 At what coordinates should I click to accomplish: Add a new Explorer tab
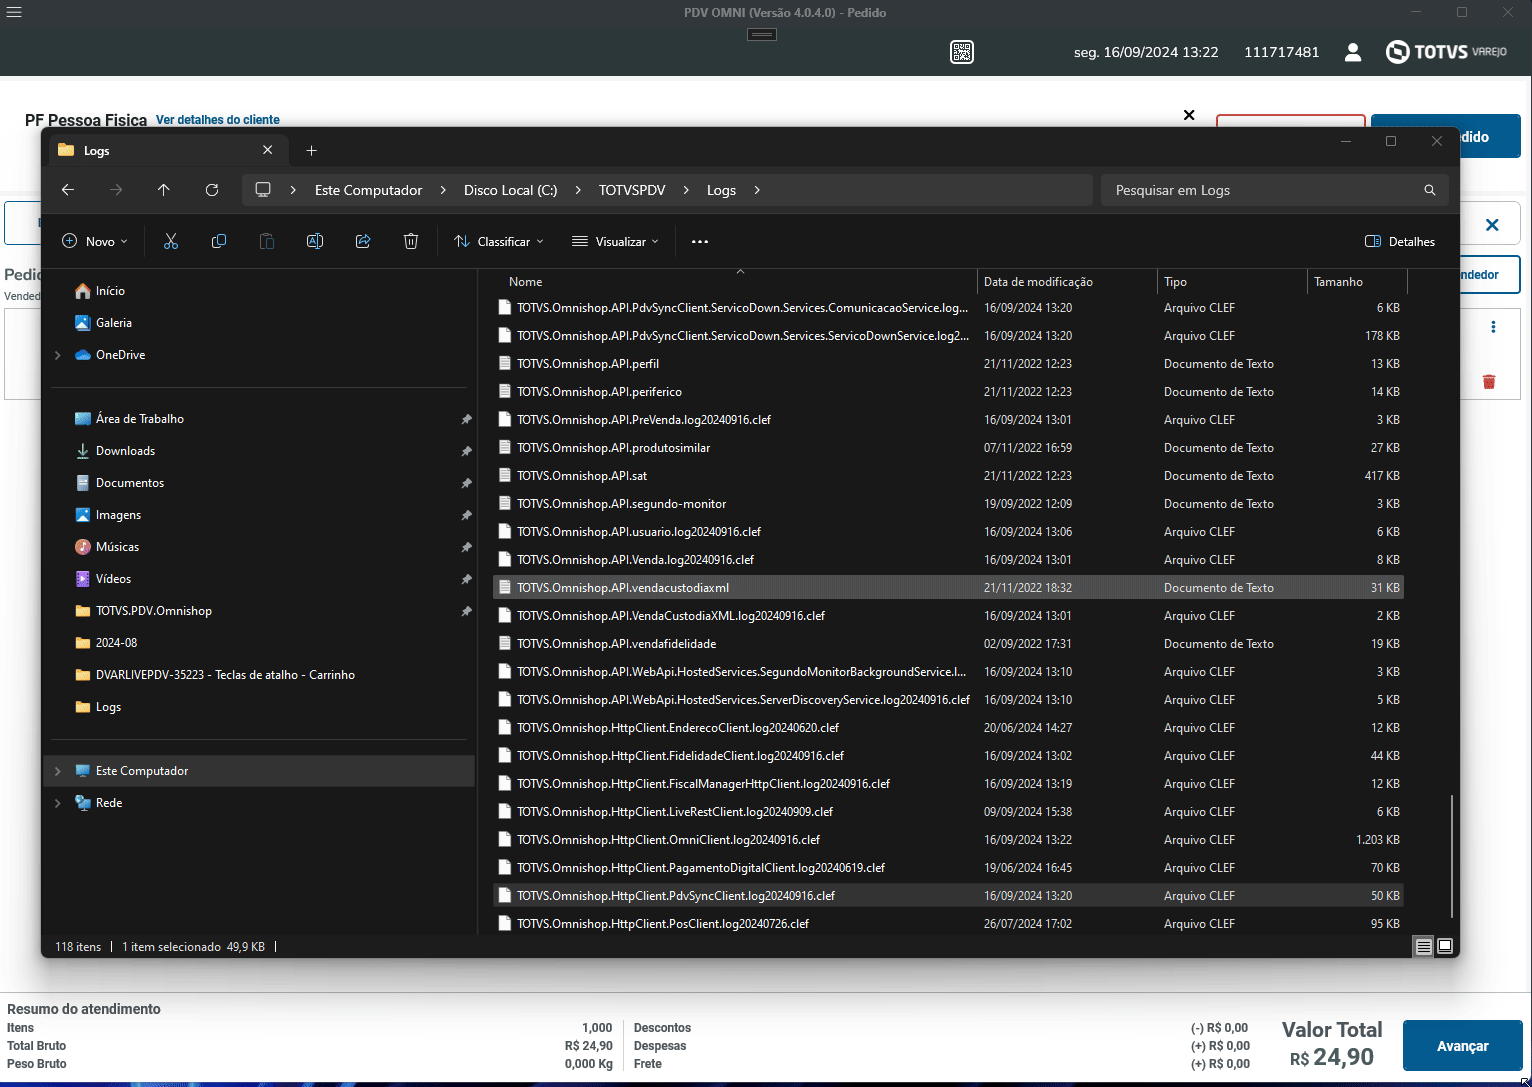click(x=312, y=150)
